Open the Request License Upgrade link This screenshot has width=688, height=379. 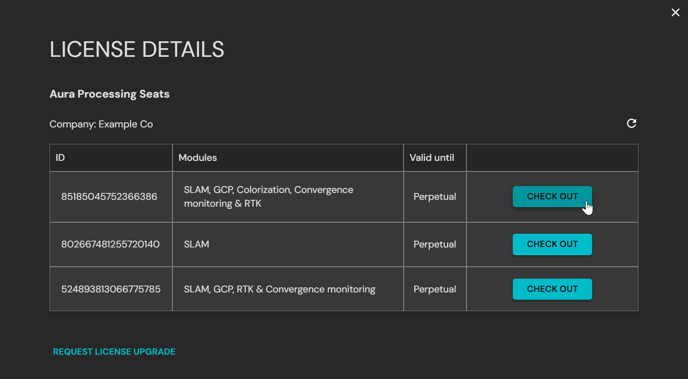pyautogui.click(x=114, y=352)
